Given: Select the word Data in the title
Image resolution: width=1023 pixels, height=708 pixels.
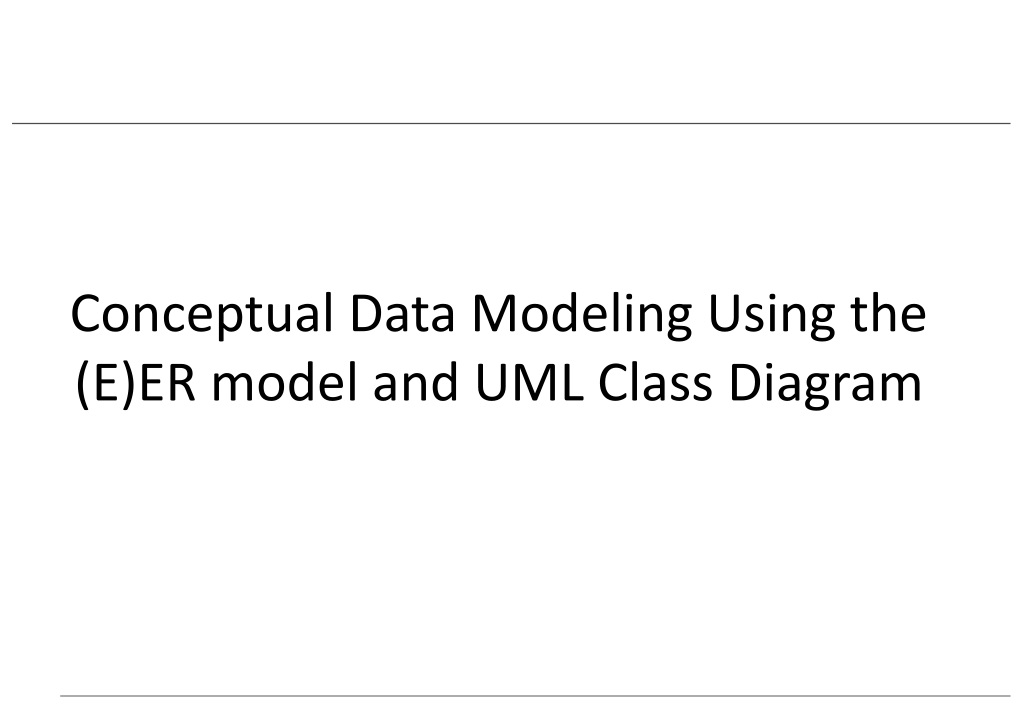Looking at the screenshot, I should pyautogui.click(x=401, y=313).
